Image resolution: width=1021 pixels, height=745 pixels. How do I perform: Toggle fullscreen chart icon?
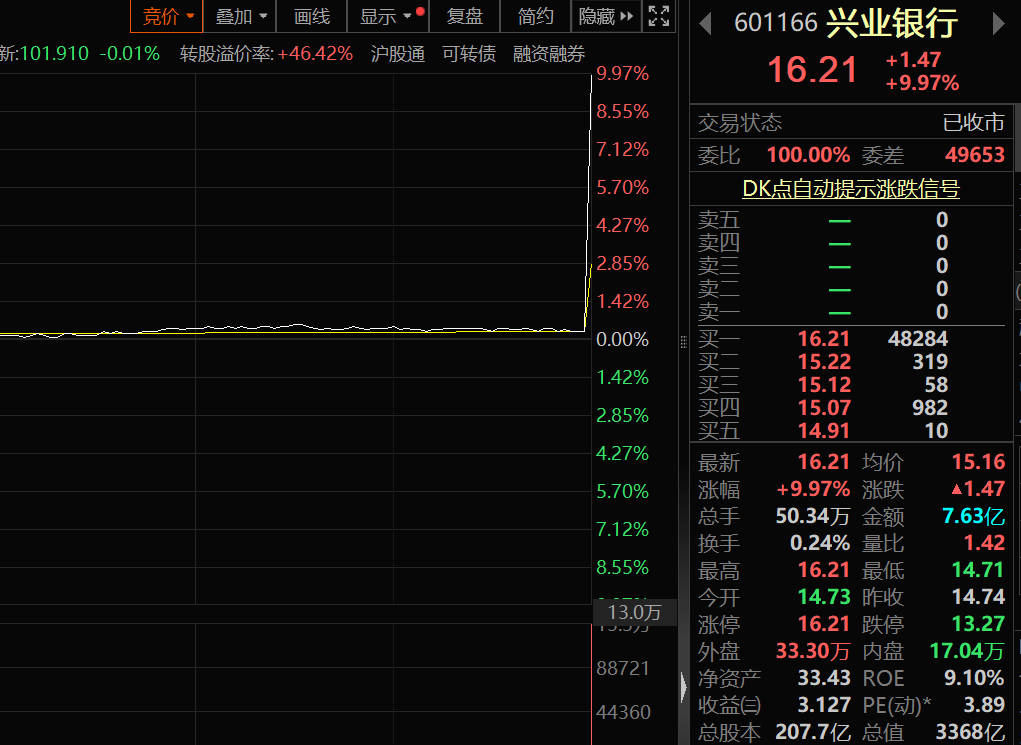point(659,16)
